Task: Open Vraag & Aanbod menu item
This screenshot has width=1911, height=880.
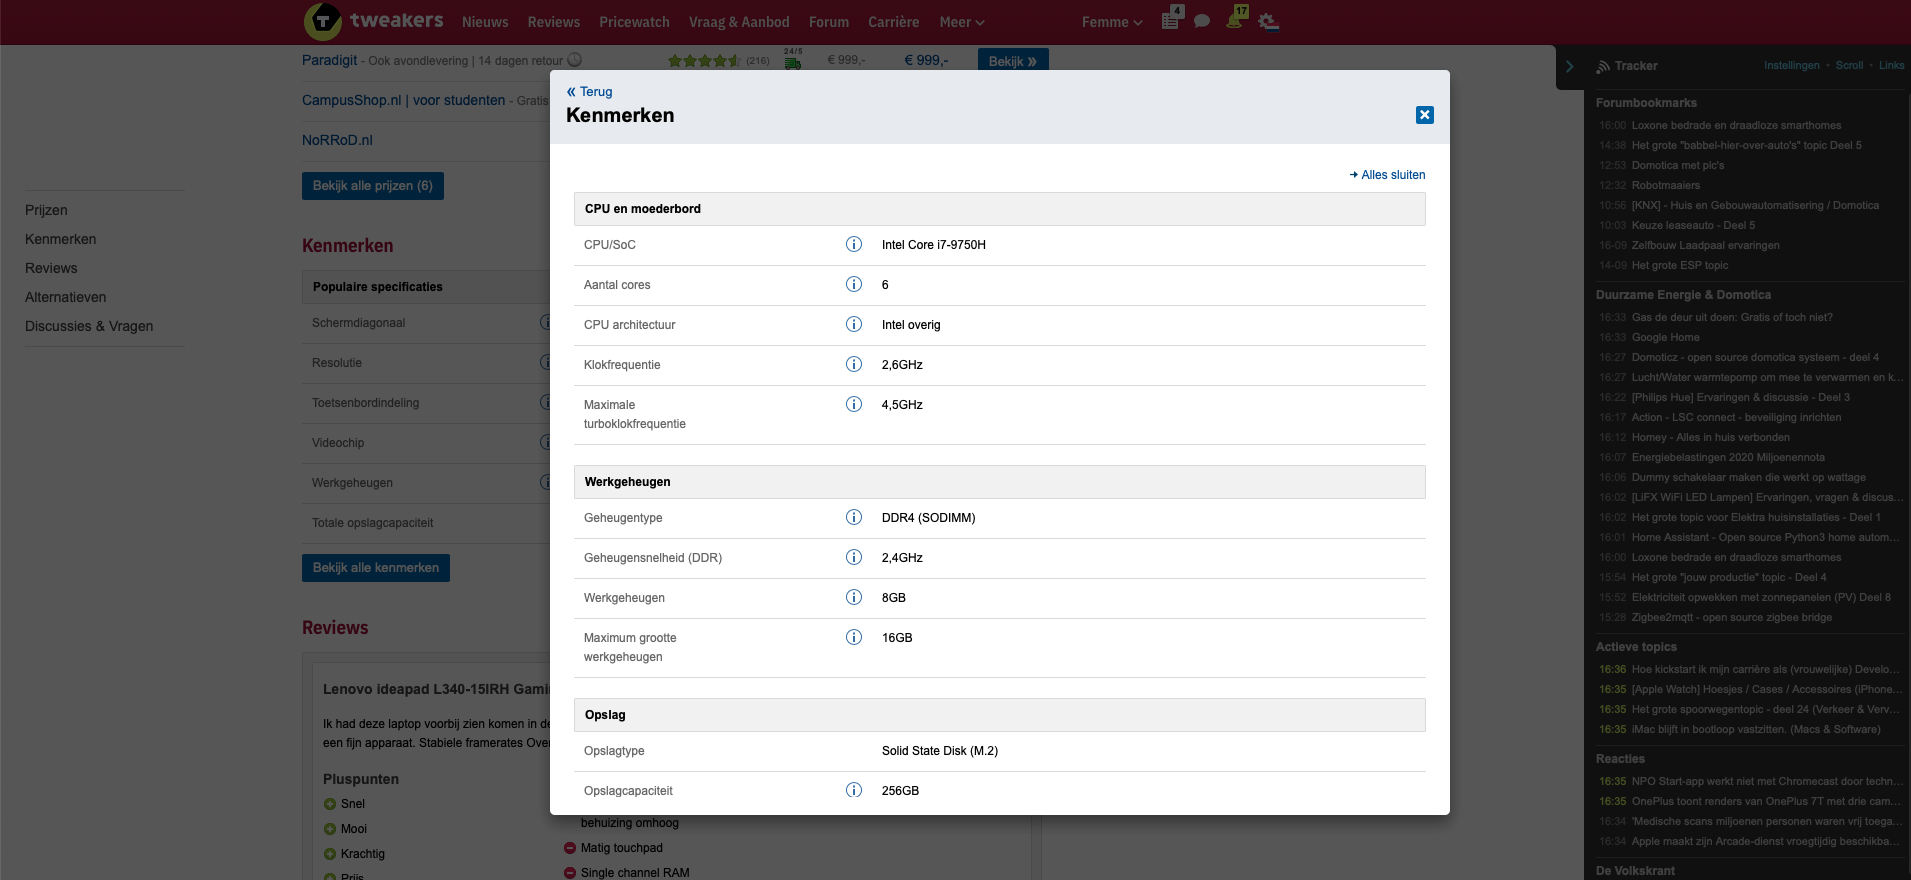Action: [739, 22]
